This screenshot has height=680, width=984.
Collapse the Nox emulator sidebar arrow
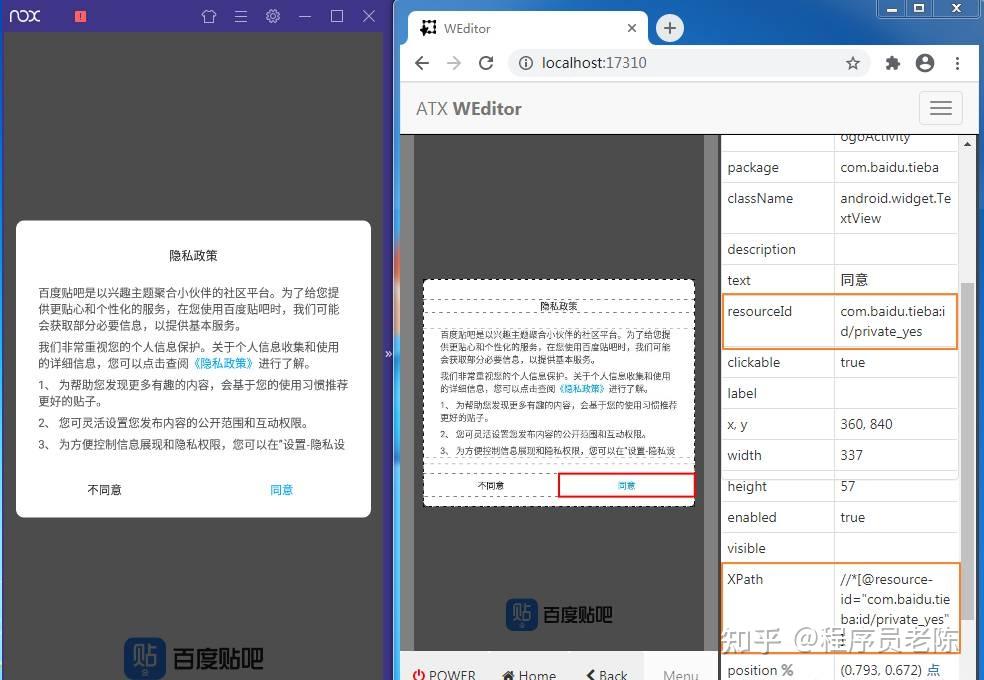point(389,353)
